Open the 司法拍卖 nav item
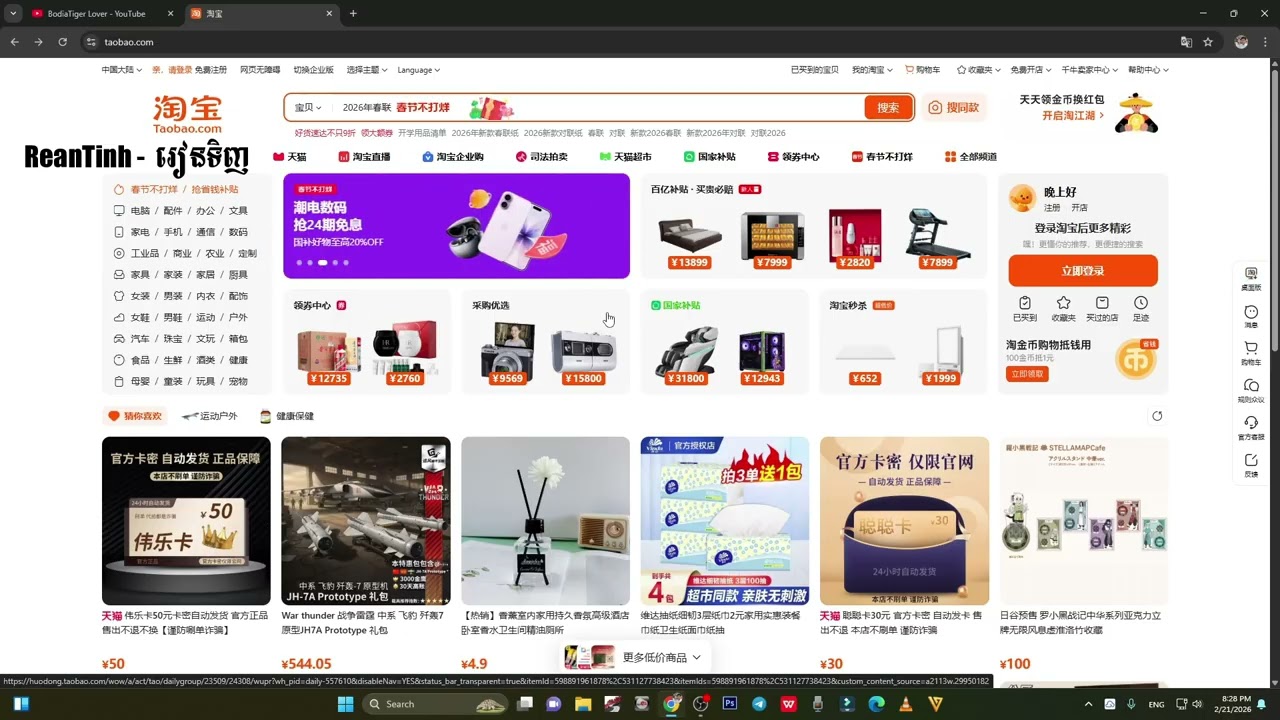 [x=541, y=157]
